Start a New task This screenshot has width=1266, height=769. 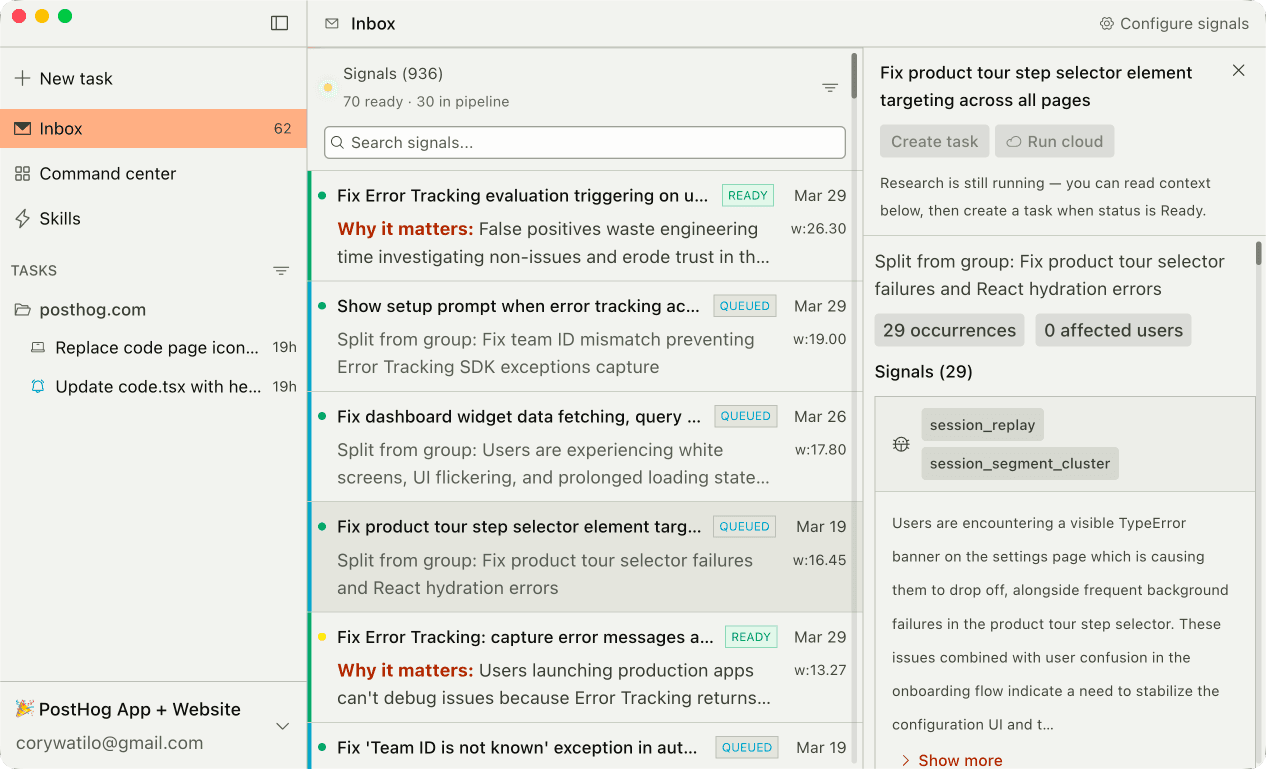click(x=153, y=78)
